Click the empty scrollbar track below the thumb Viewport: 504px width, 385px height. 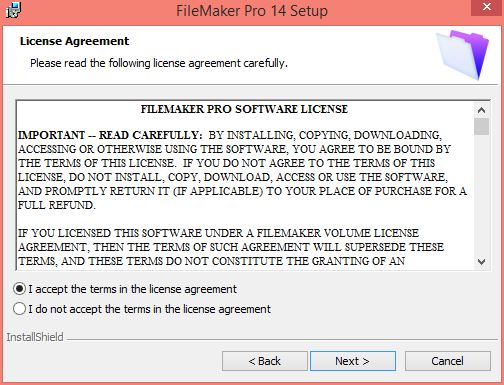pos(481,195)
